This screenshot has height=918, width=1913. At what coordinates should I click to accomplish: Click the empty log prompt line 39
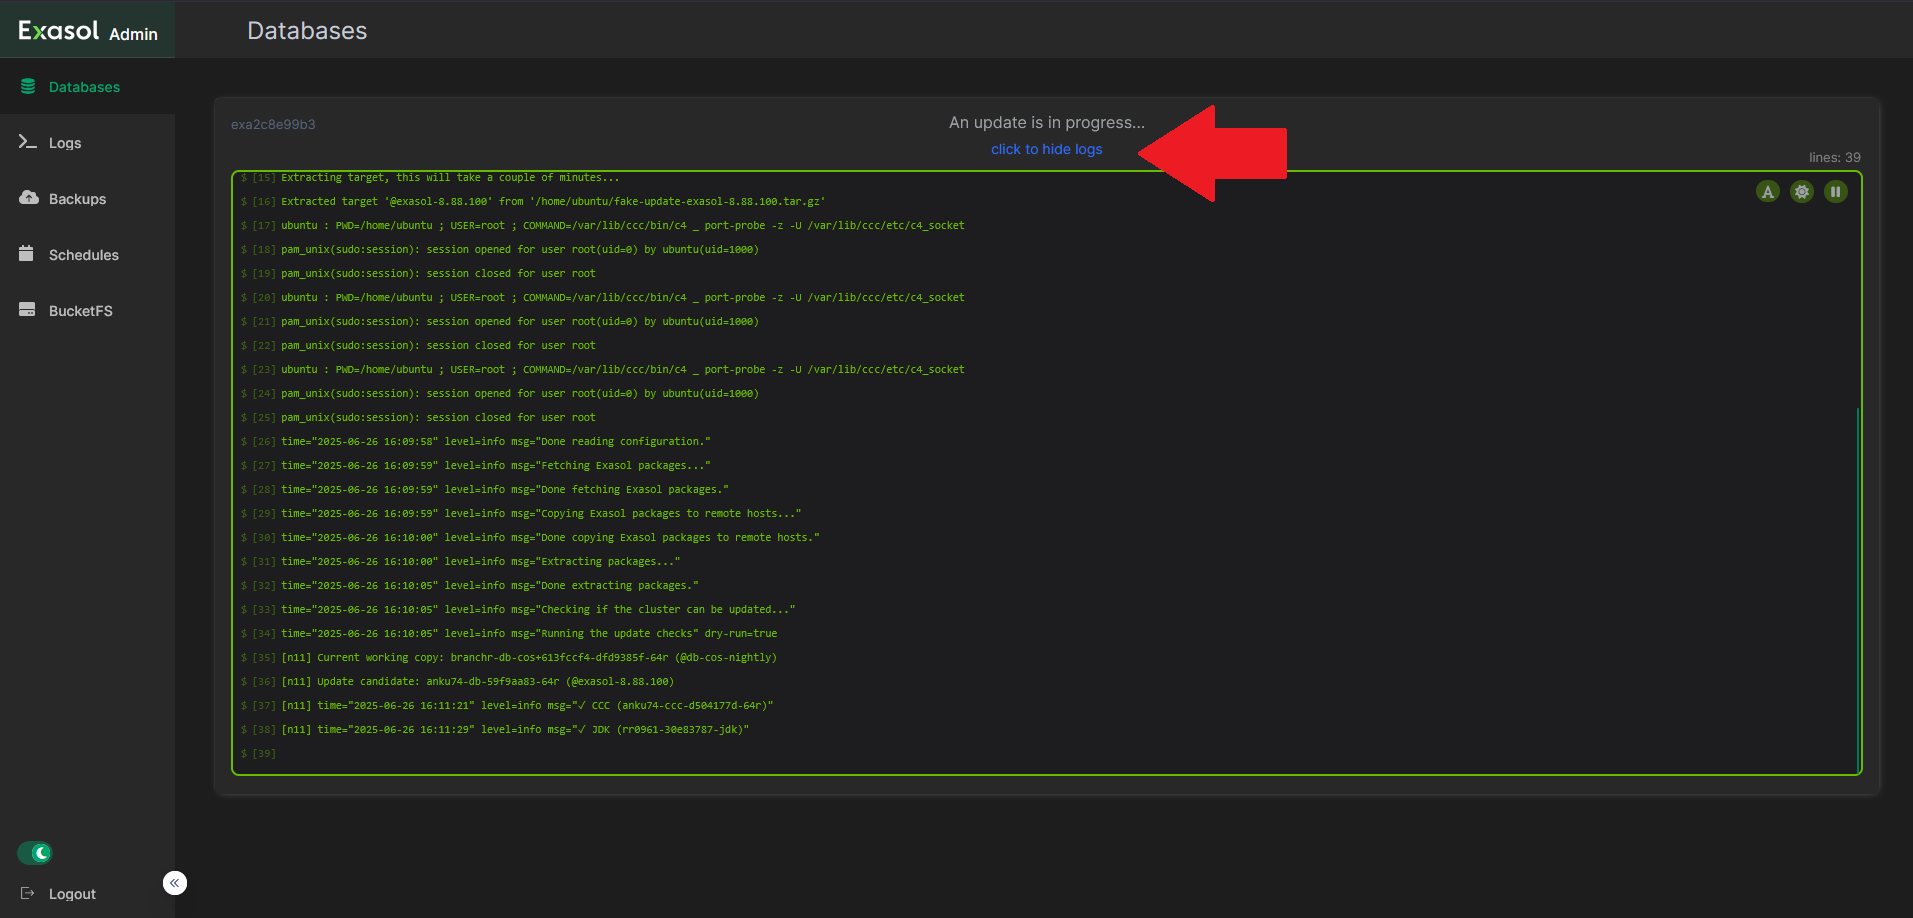click(259, 754)
